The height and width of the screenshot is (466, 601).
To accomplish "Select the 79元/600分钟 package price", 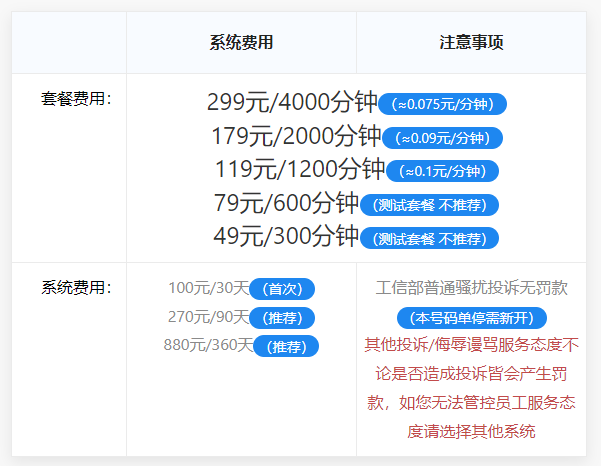I will (x=286, y=202).
